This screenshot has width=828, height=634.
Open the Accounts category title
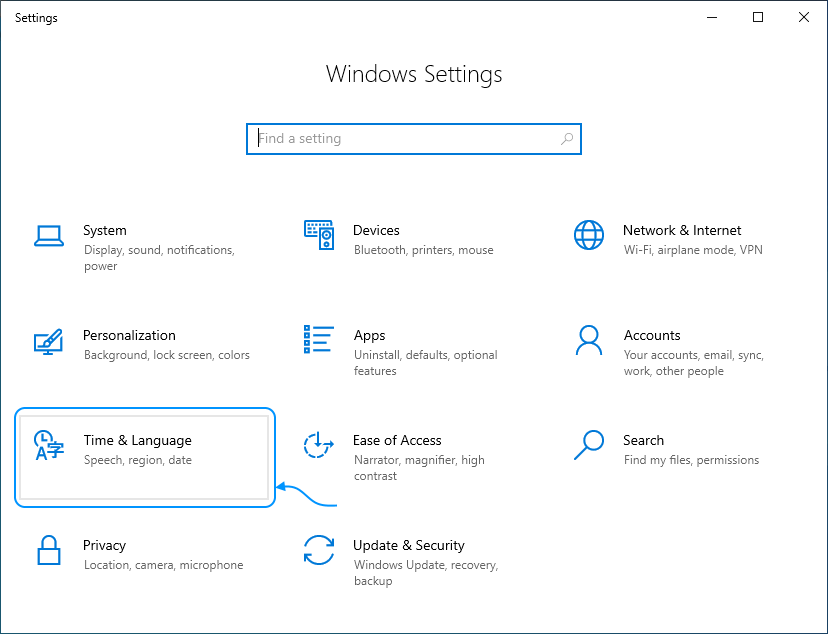pos(652,335)
